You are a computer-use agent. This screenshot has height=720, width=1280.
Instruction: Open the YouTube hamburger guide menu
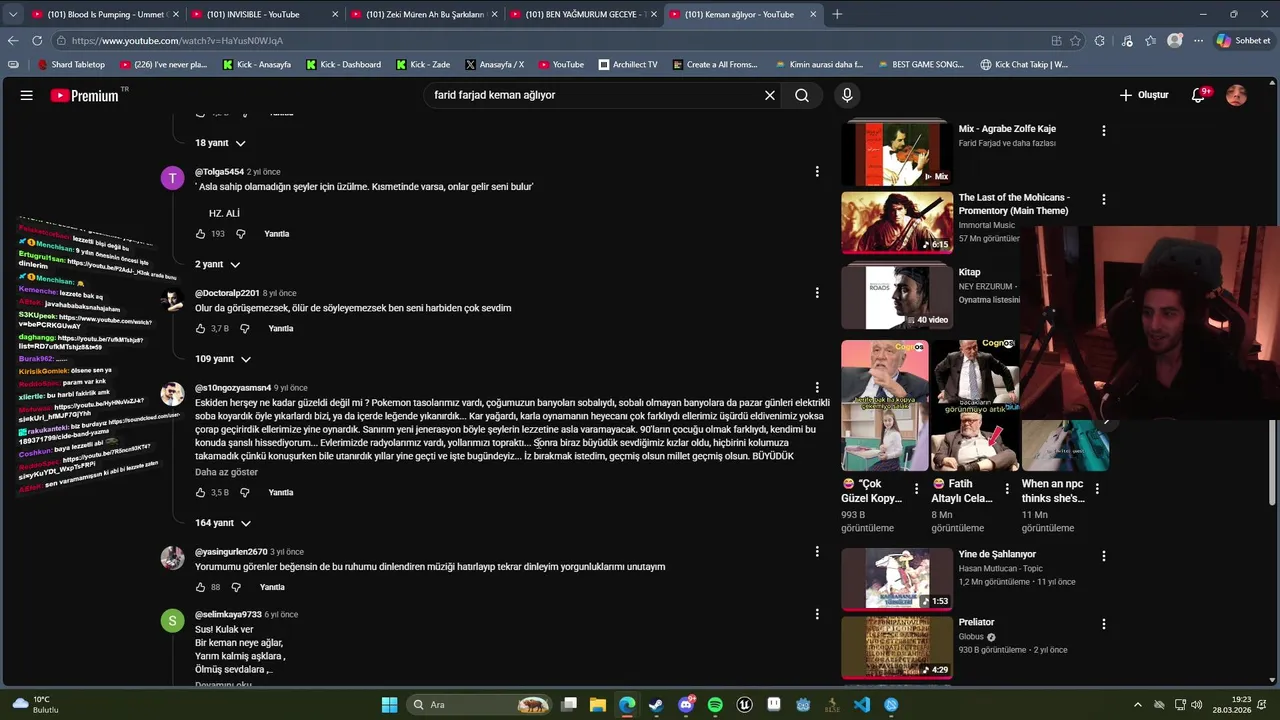[x=26, y=95]
